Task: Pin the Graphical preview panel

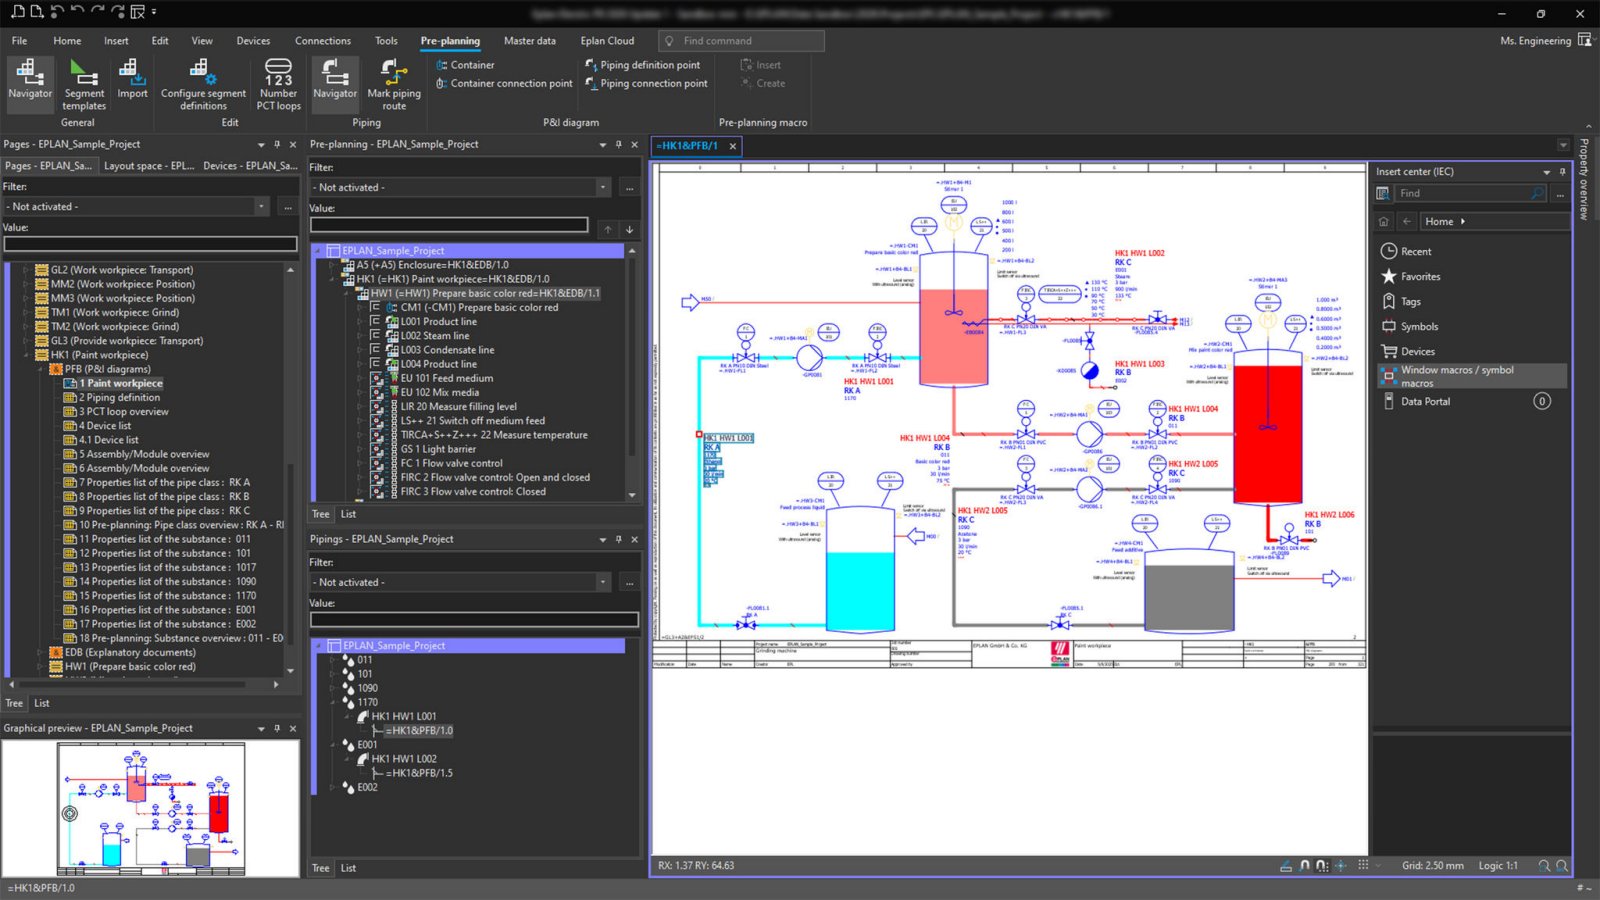Action: click(278, 728)
